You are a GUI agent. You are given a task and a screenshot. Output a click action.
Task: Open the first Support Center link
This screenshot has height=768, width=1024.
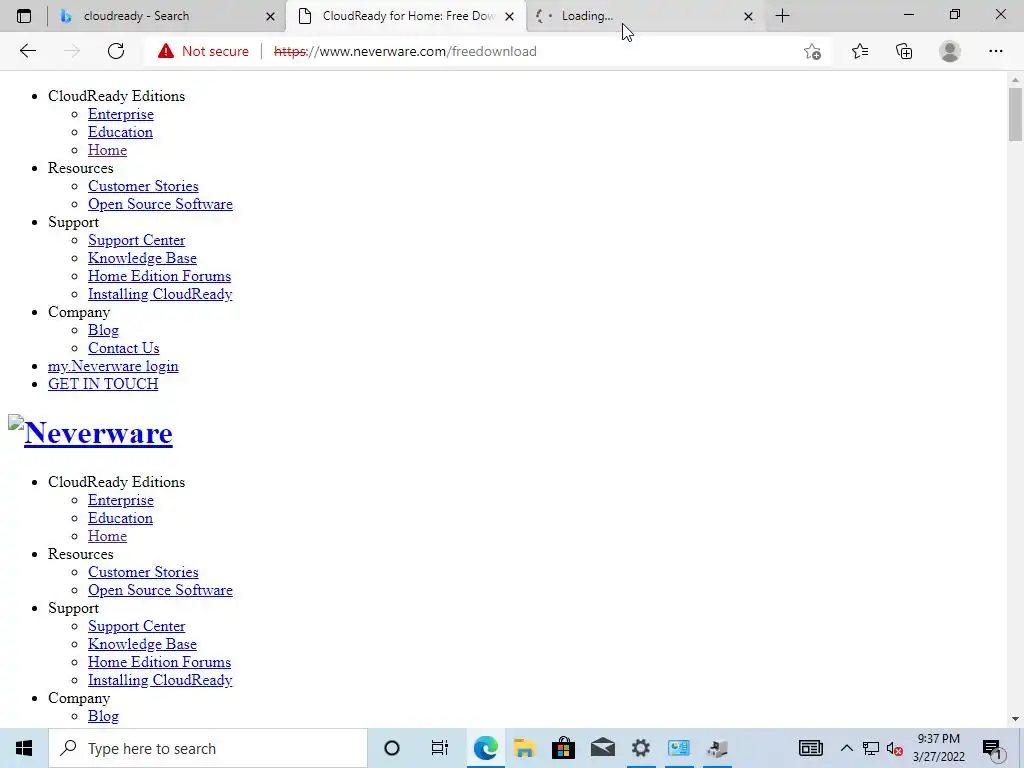pos(136,240)
